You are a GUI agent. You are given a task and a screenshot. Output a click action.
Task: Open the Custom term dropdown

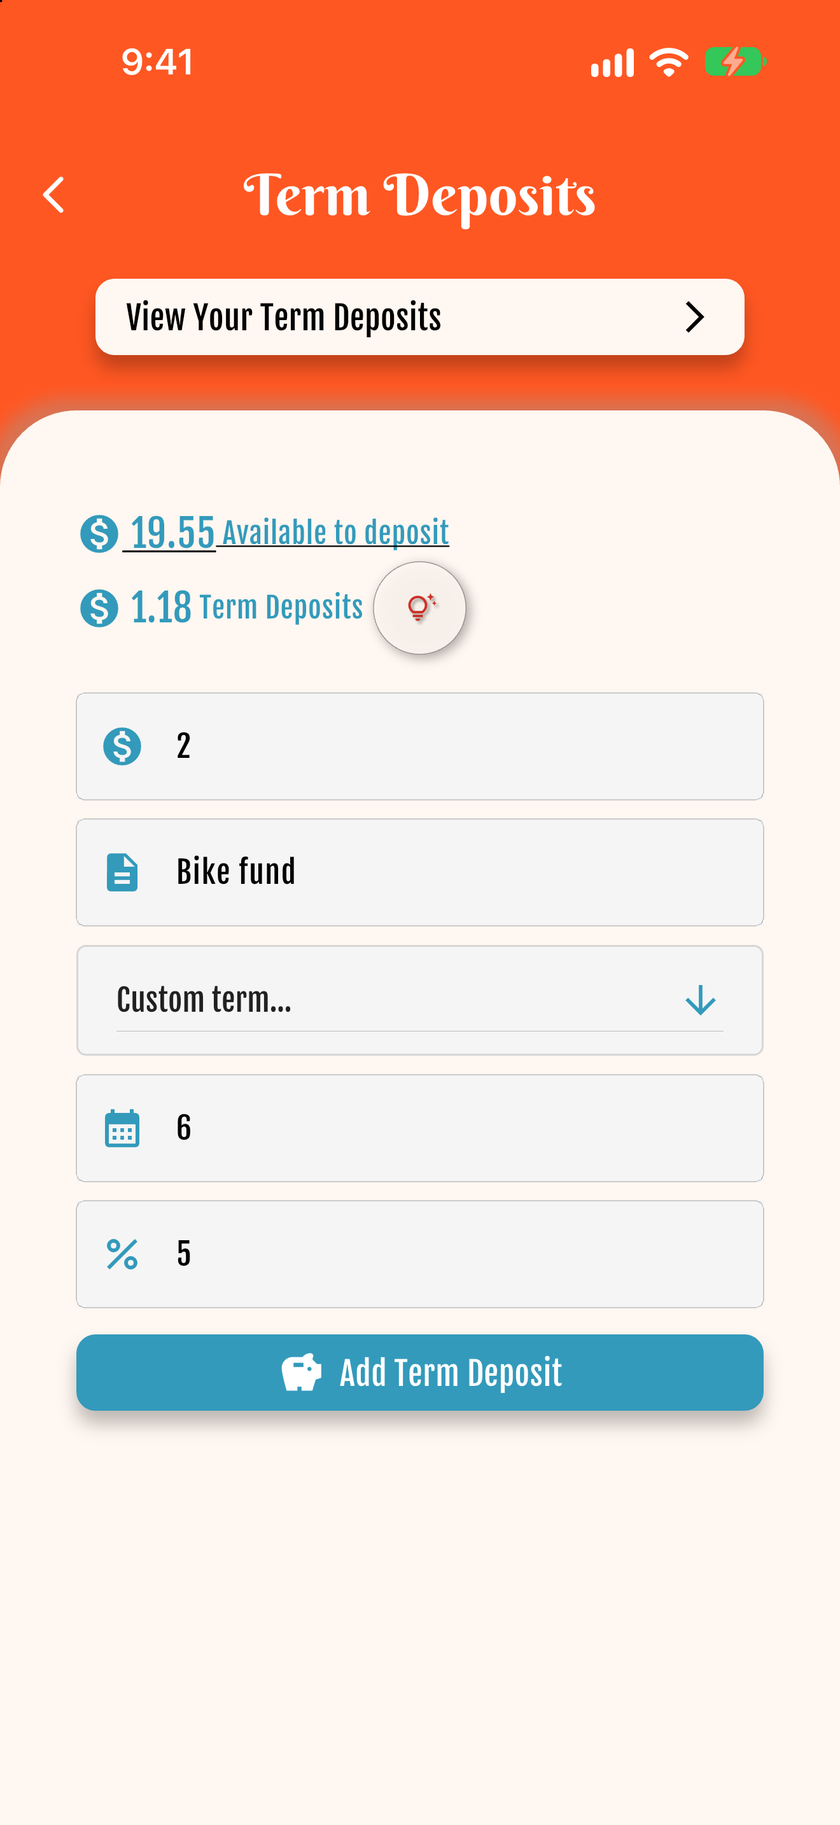[x=420, y=1000]
